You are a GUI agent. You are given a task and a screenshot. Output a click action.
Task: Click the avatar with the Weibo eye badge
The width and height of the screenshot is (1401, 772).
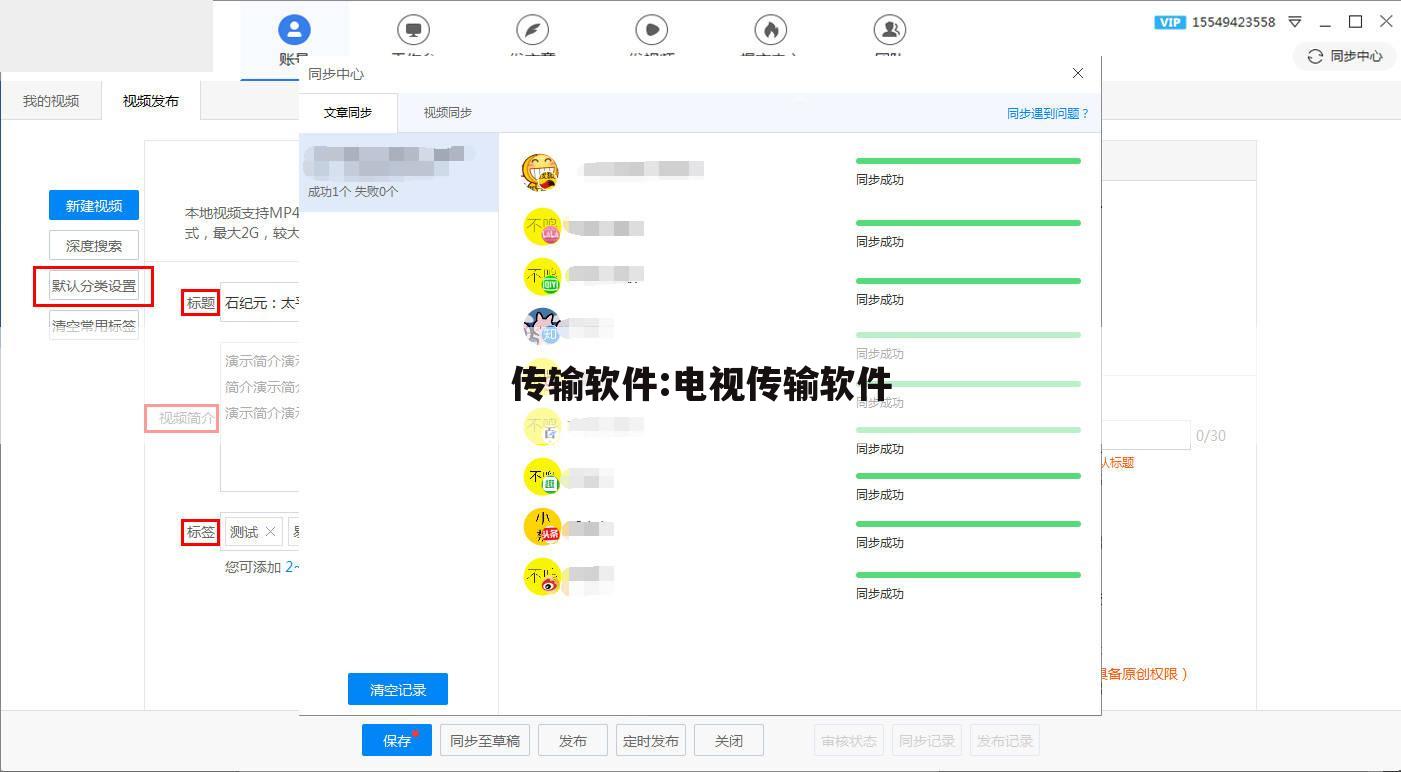543,577
